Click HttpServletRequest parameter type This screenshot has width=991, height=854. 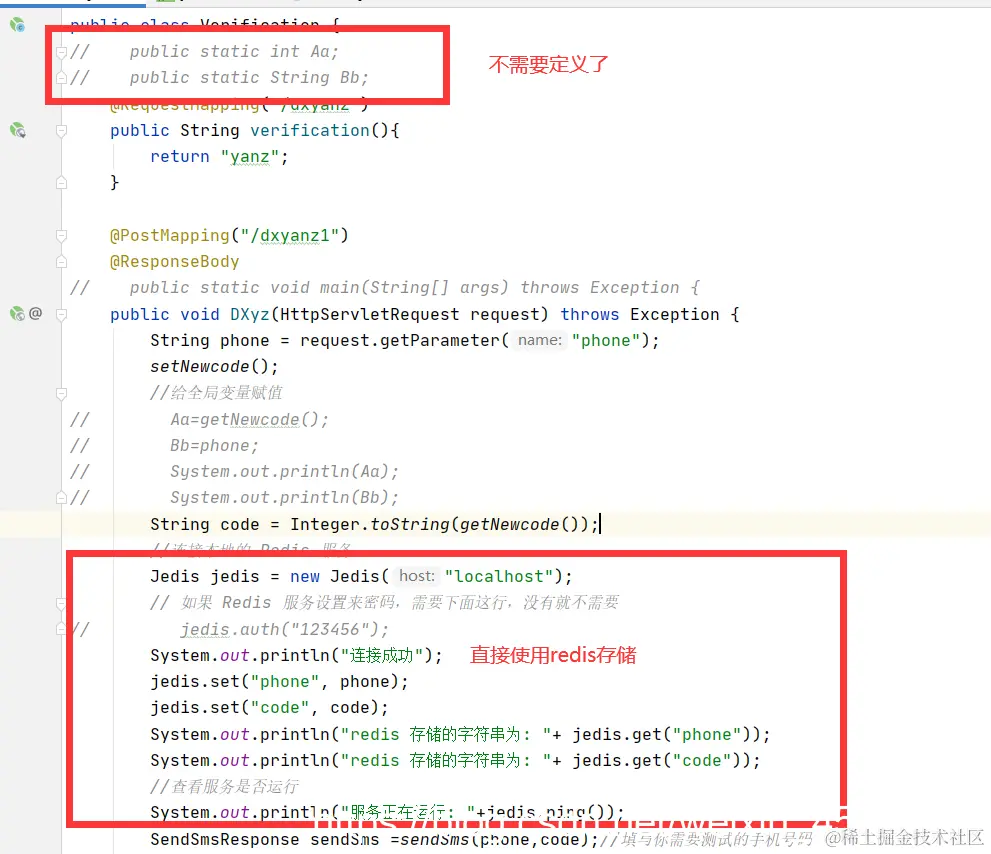tap(370, 314)
